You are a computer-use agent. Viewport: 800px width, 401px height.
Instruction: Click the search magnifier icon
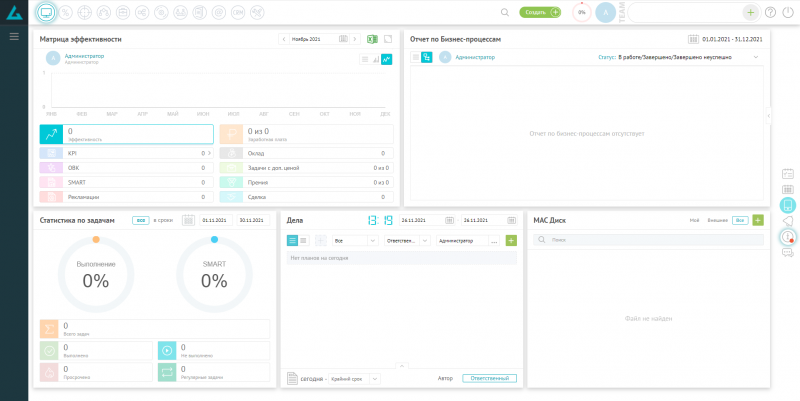[x=504, y=12]
